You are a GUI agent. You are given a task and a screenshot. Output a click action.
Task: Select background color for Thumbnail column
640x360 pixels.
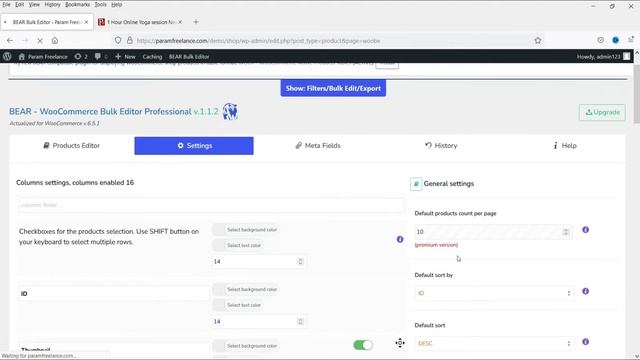pyautogui.click(x=245, y=346)
